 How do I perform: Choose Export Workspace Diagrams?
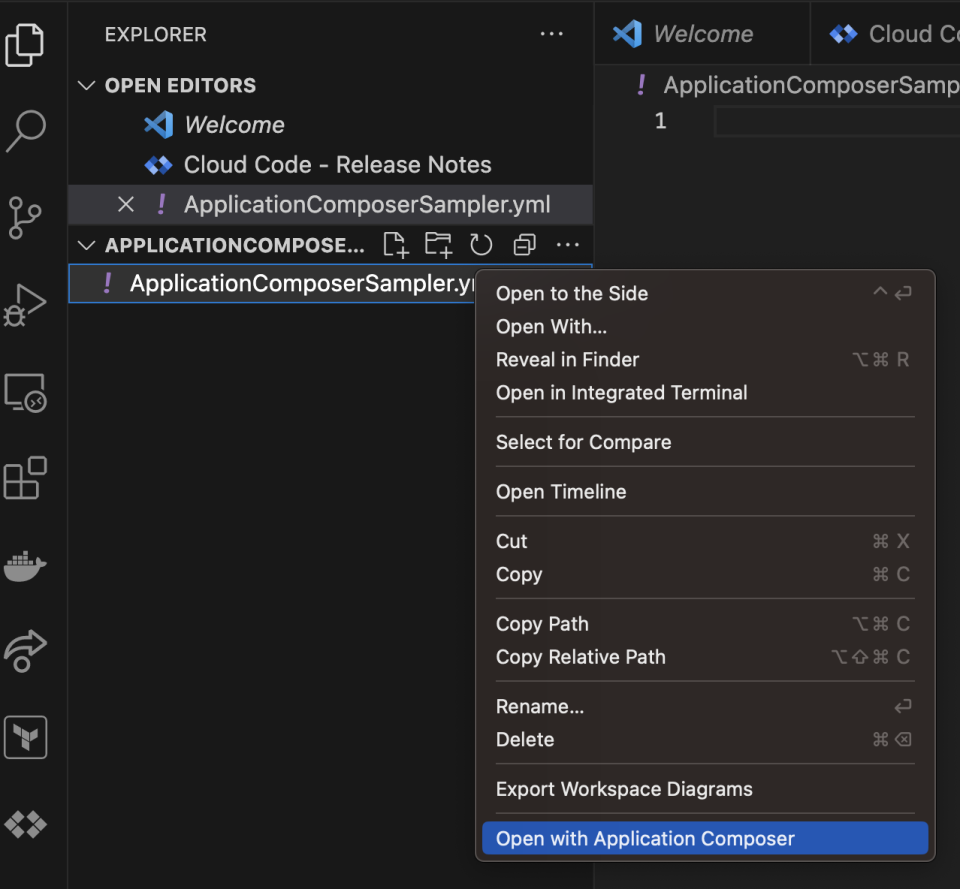624,789
